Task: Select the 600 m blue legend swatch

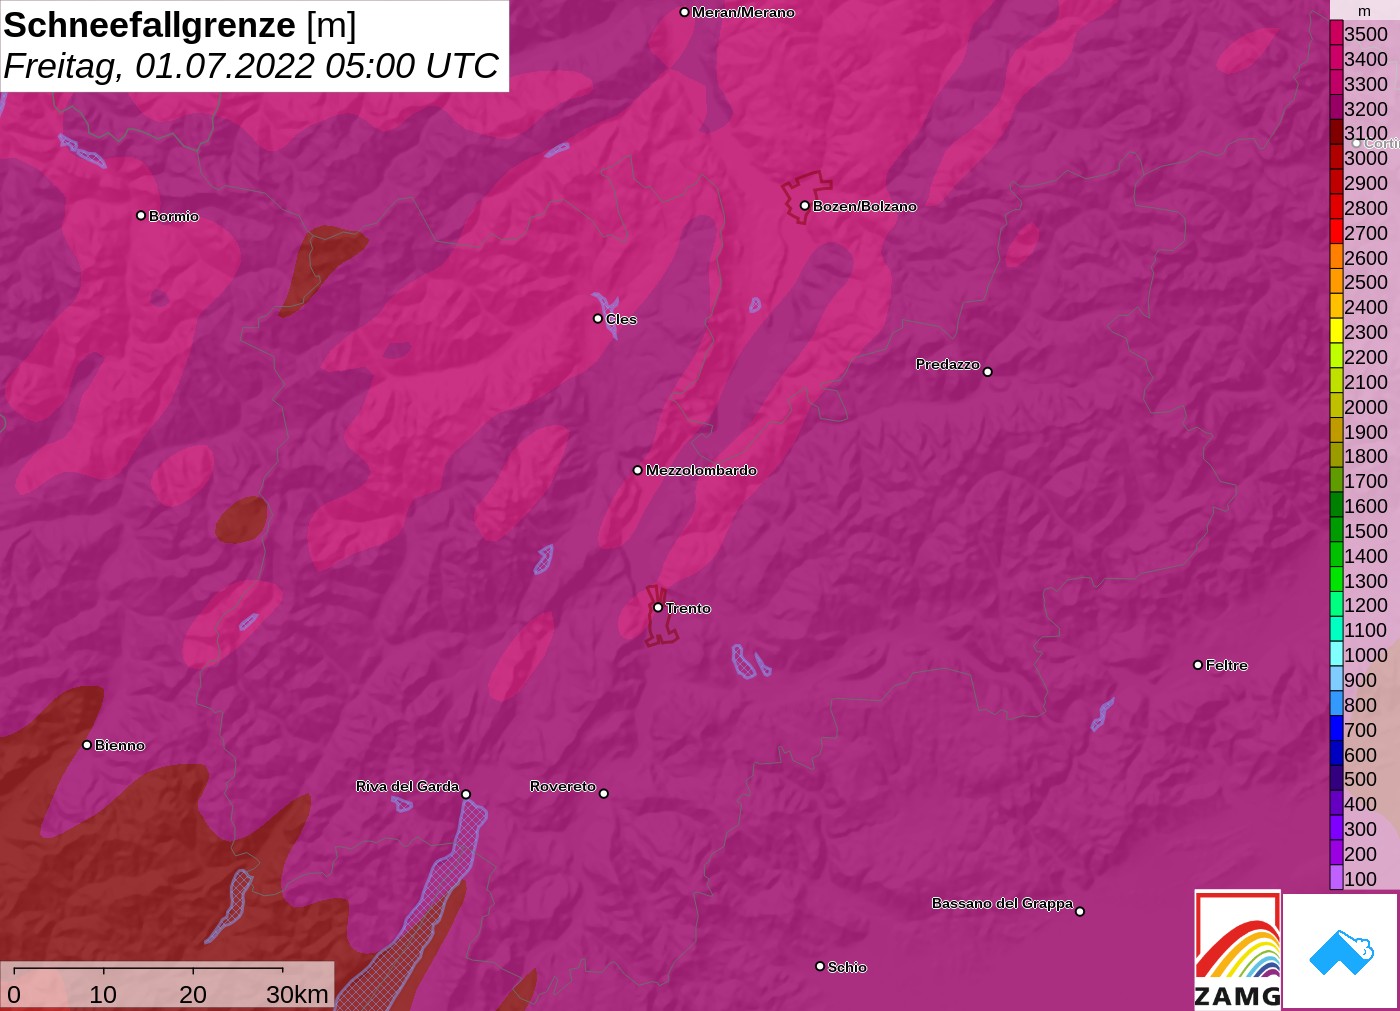Action: pyautogui.click(x=1336, y=754)
